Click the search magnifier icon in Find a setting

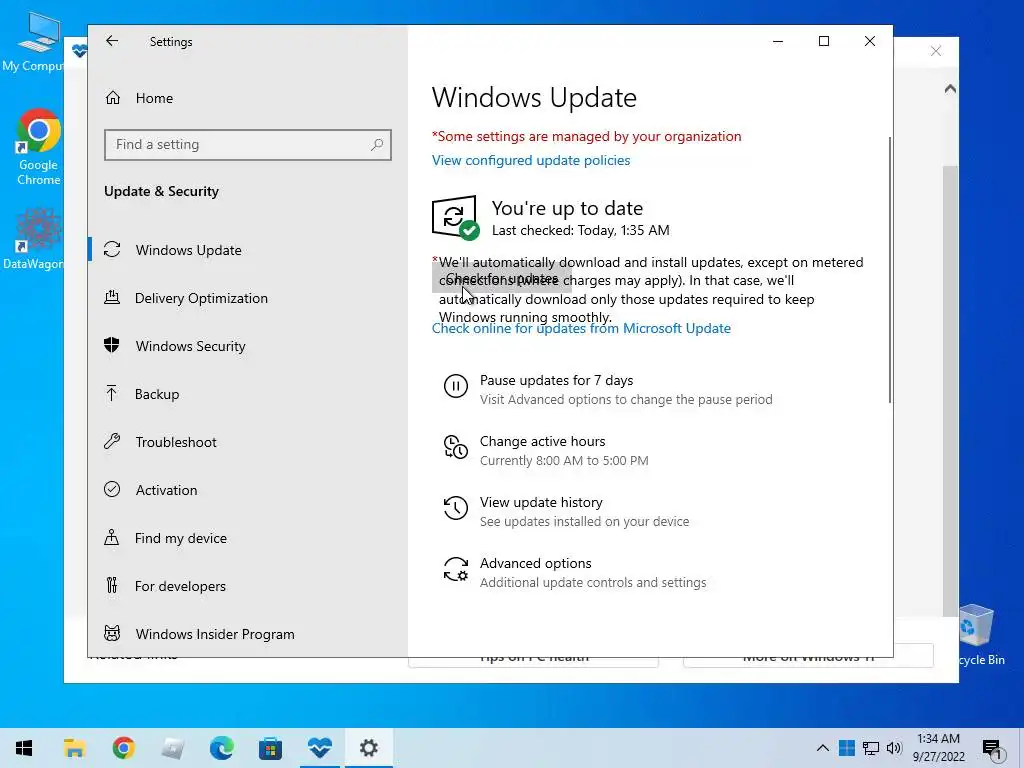[x=377, y=144]
